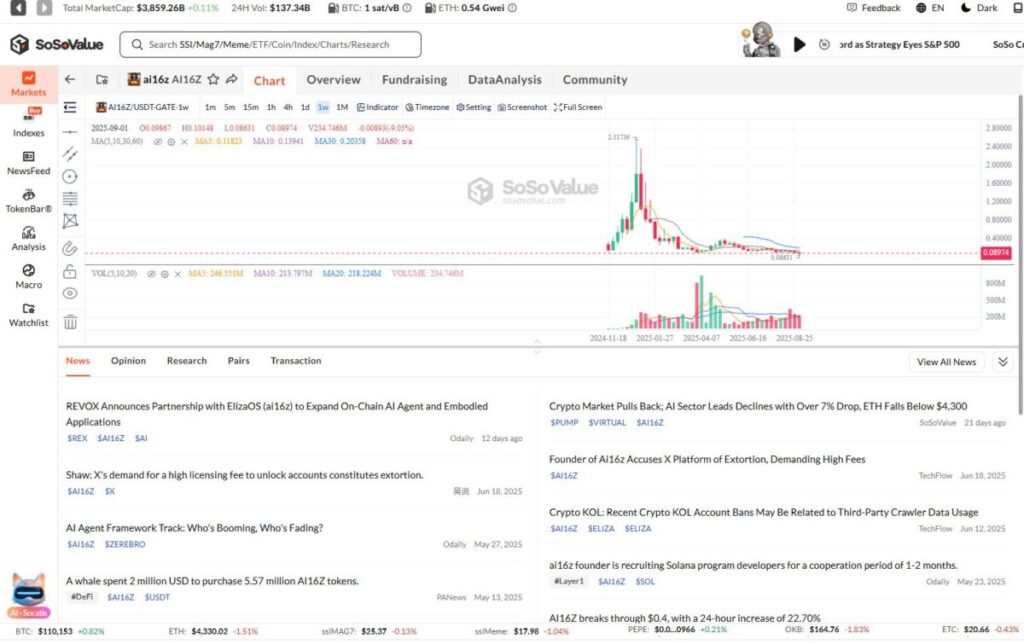Select the 15m timeframe

(x=251, y=107)
